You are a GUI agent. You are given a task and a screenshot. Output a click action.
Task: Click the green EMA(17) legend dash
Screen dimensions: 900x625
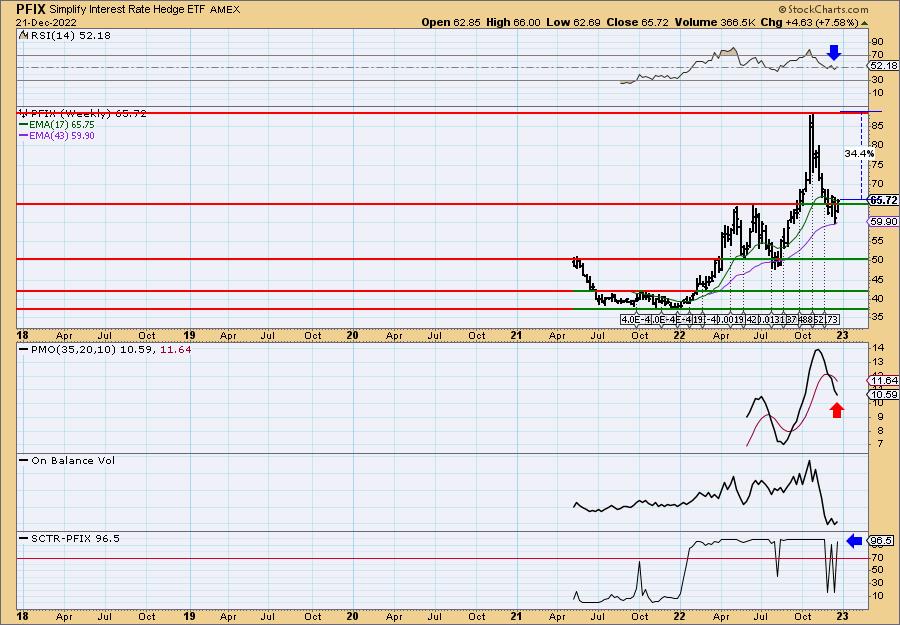(x=24, y=125)
